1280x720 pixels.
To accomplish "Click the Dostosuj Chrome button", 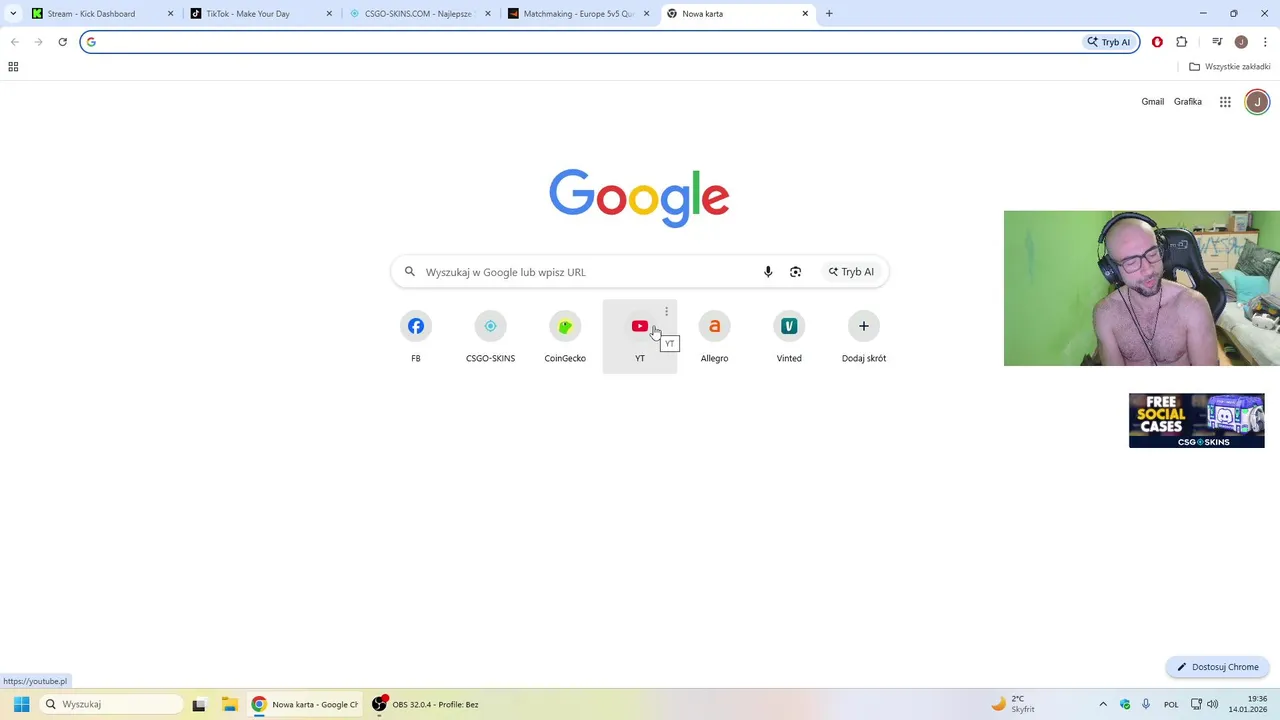I will (x=1217, y=667).
